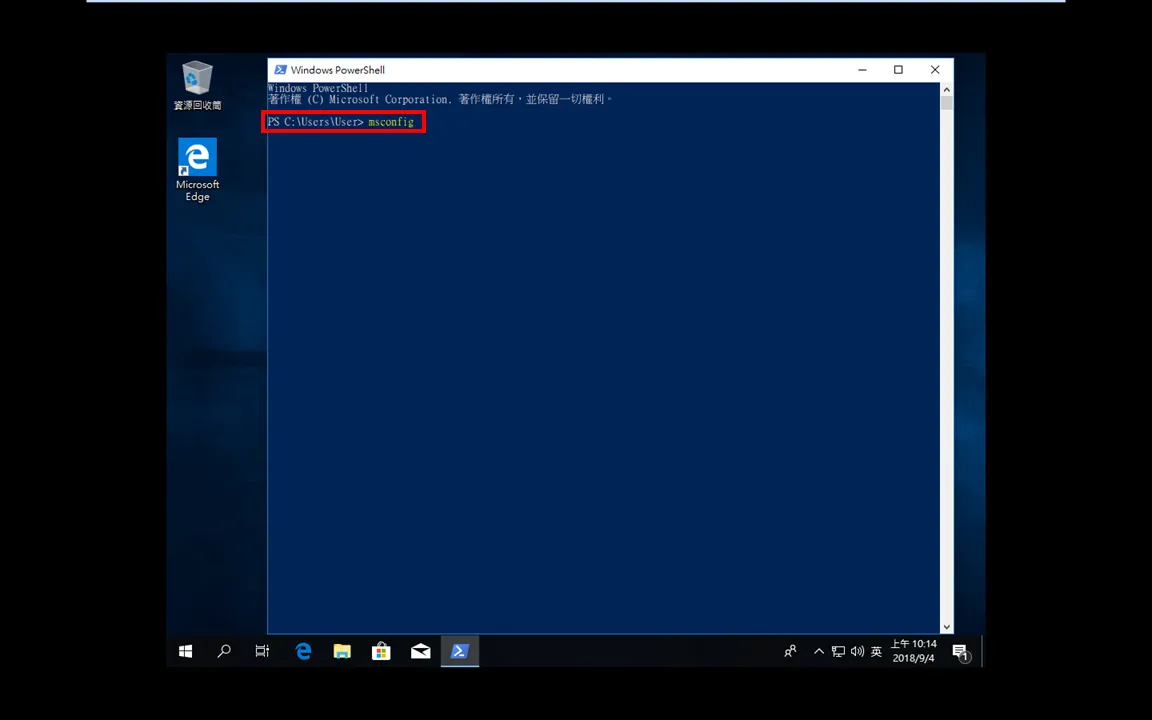Click the Show desktop strip
The width and height of the screenshot is (1152, 720).
(982, 651)
